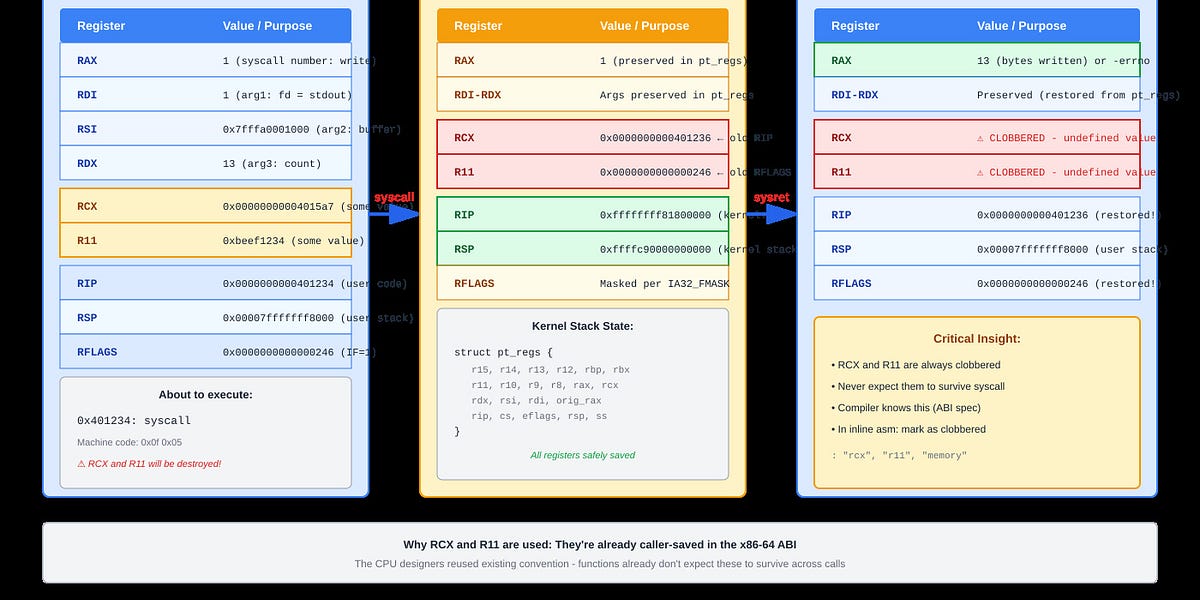
Task: Expand the Critical Insight panel
Action: point(977,400)
